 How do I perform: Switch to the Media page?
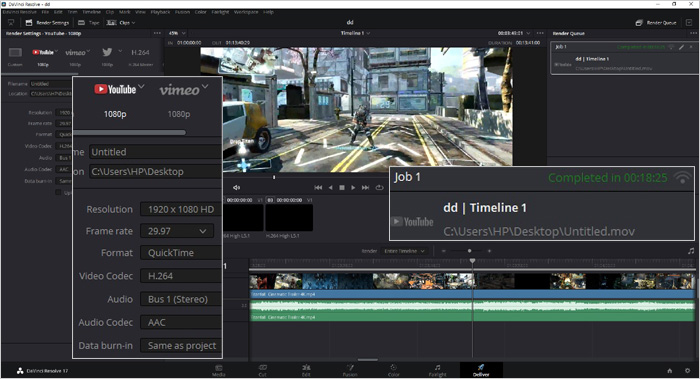(x=218, y=371)
